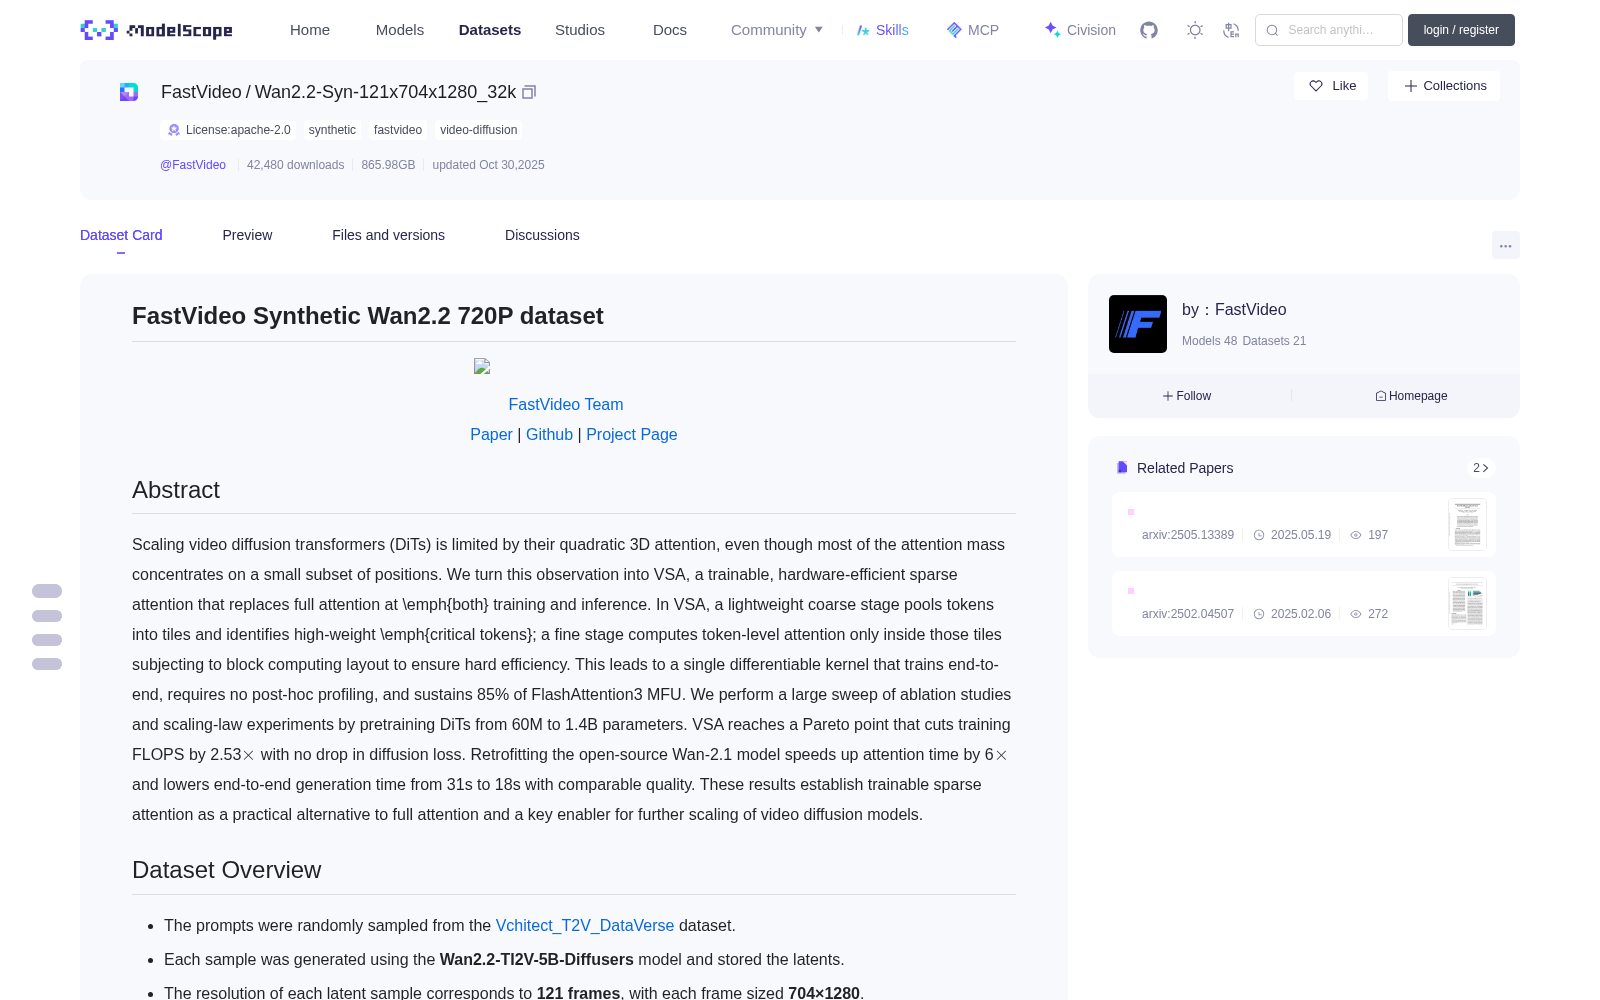Expand the Community dropdown menu
The width and height of the screenshot is (1600, 1000).
(x=777, y=30)
